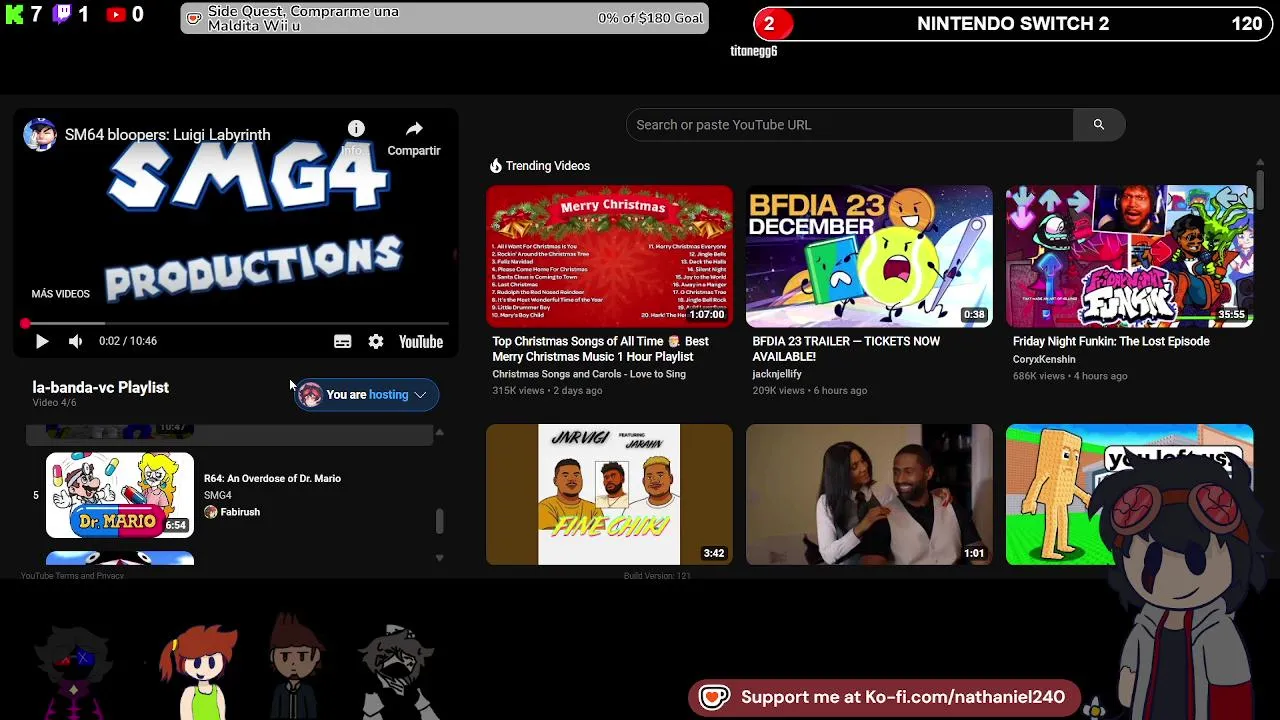1280x720 pixels.
Task: Open the CoryxKenshin channel name
Action: coord(1044,359)
